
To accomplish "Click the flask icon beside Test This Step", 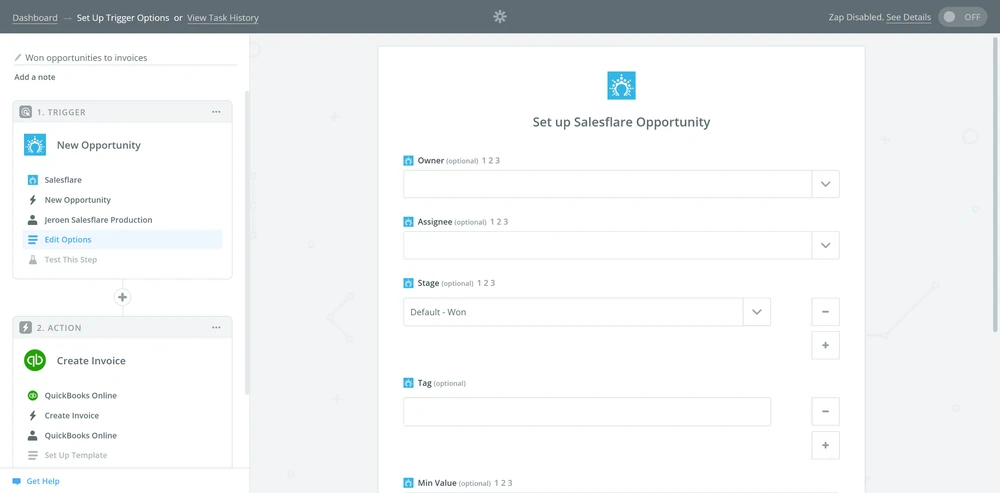I will click(x=33, y=260).
